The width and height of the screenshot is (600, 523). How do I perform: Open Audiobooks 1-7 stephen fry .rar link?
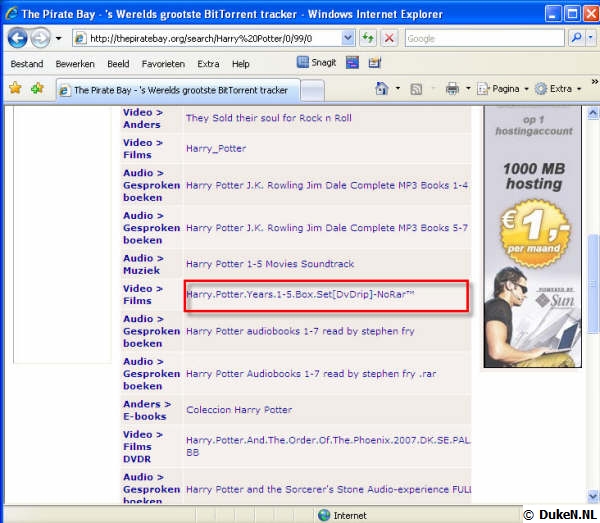tap(311, 373)
